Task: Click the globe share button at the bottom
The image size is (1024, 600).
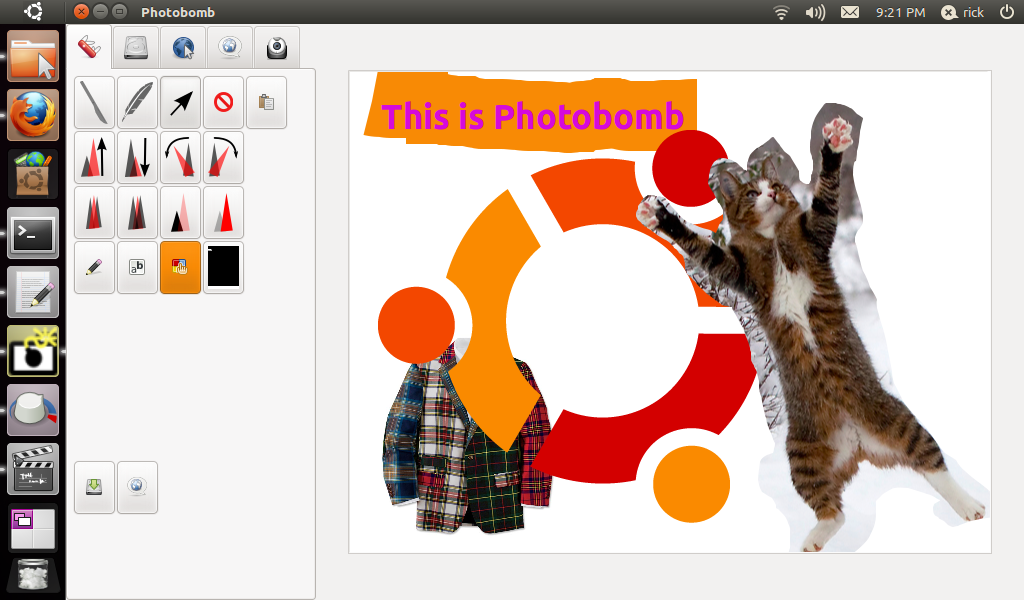Action: tap(138, 487)
